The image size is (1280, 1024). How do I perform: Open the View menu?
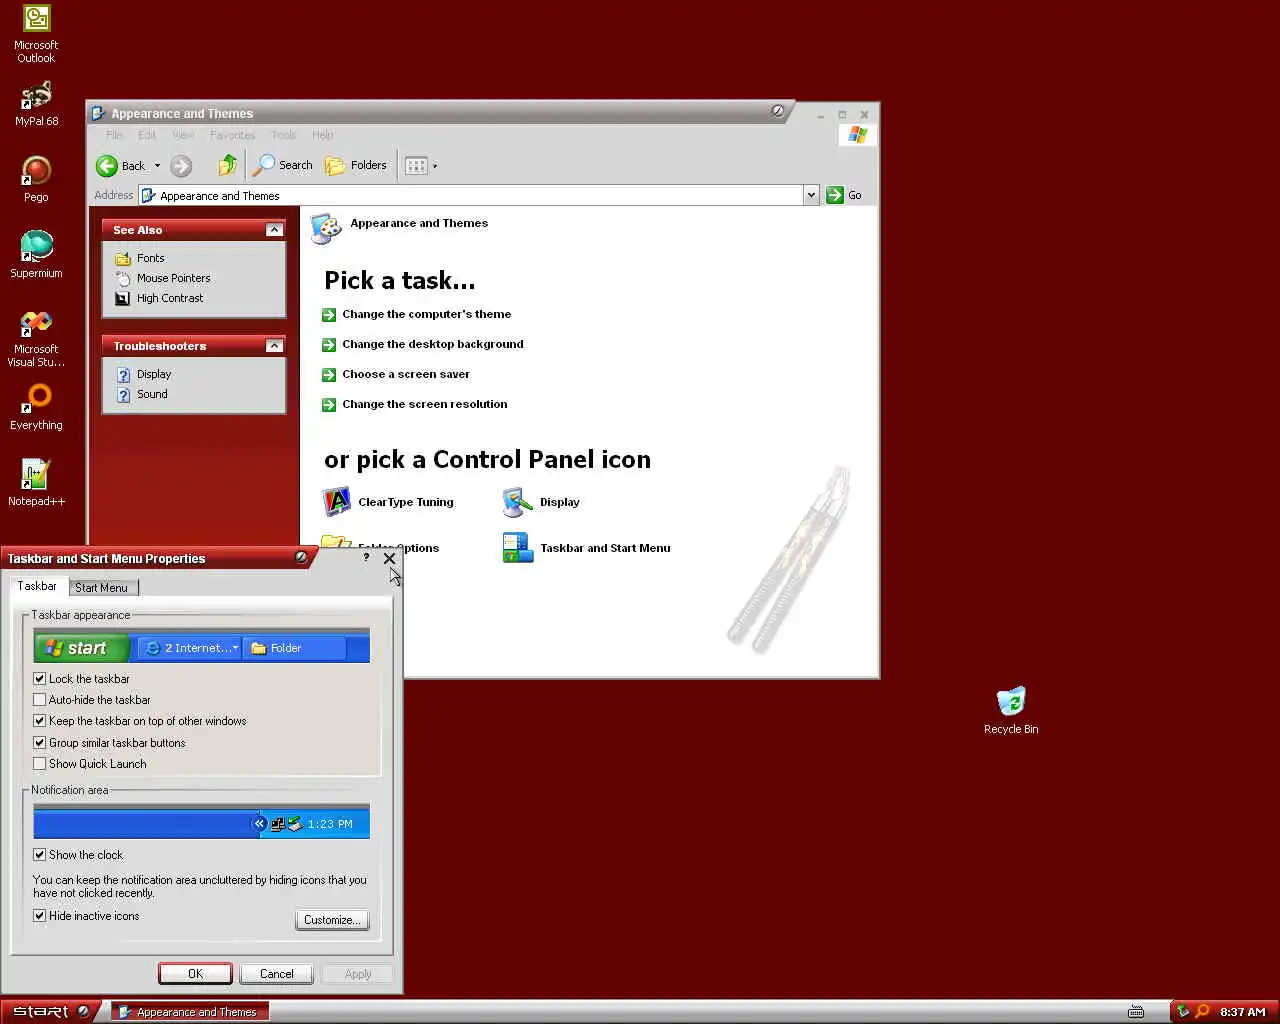pyautogui.click(x=183, y=135)
